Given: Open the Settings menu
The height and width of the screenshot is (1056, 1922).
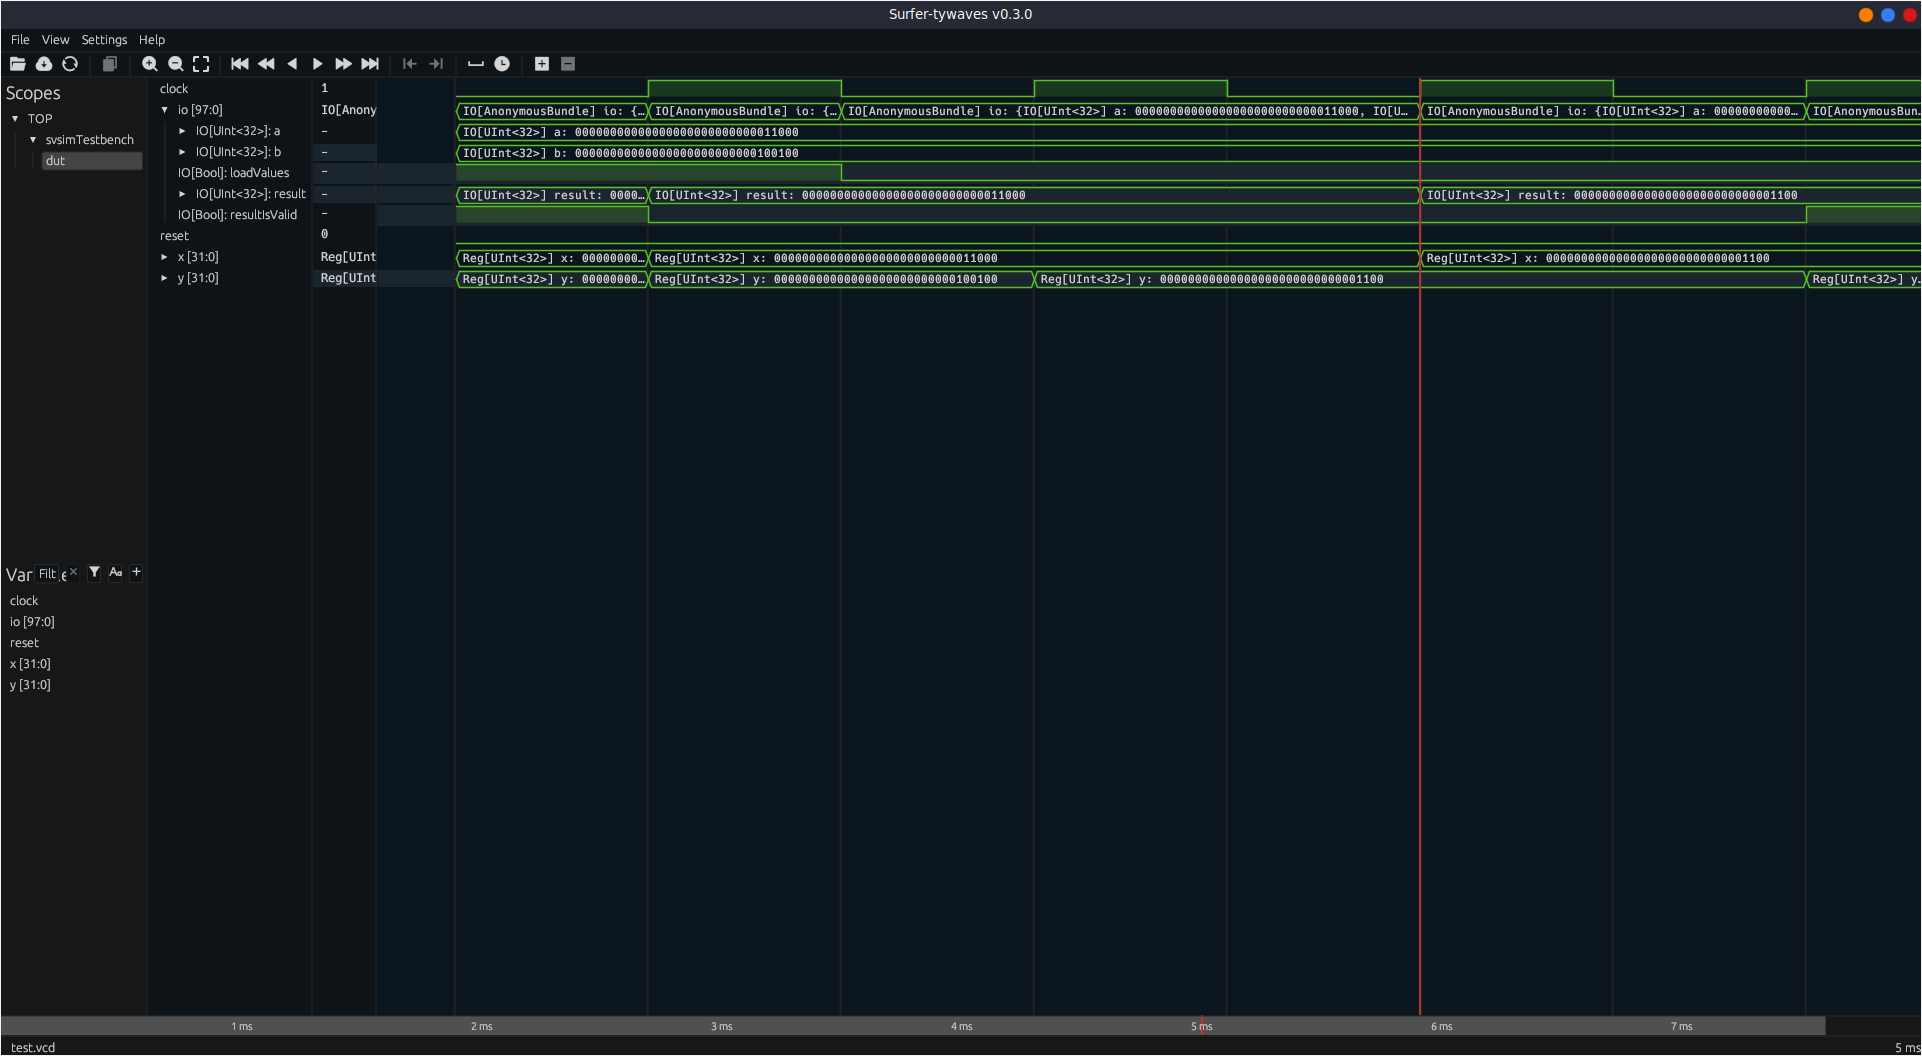Looking at the screenshot, I should [104, 40].
